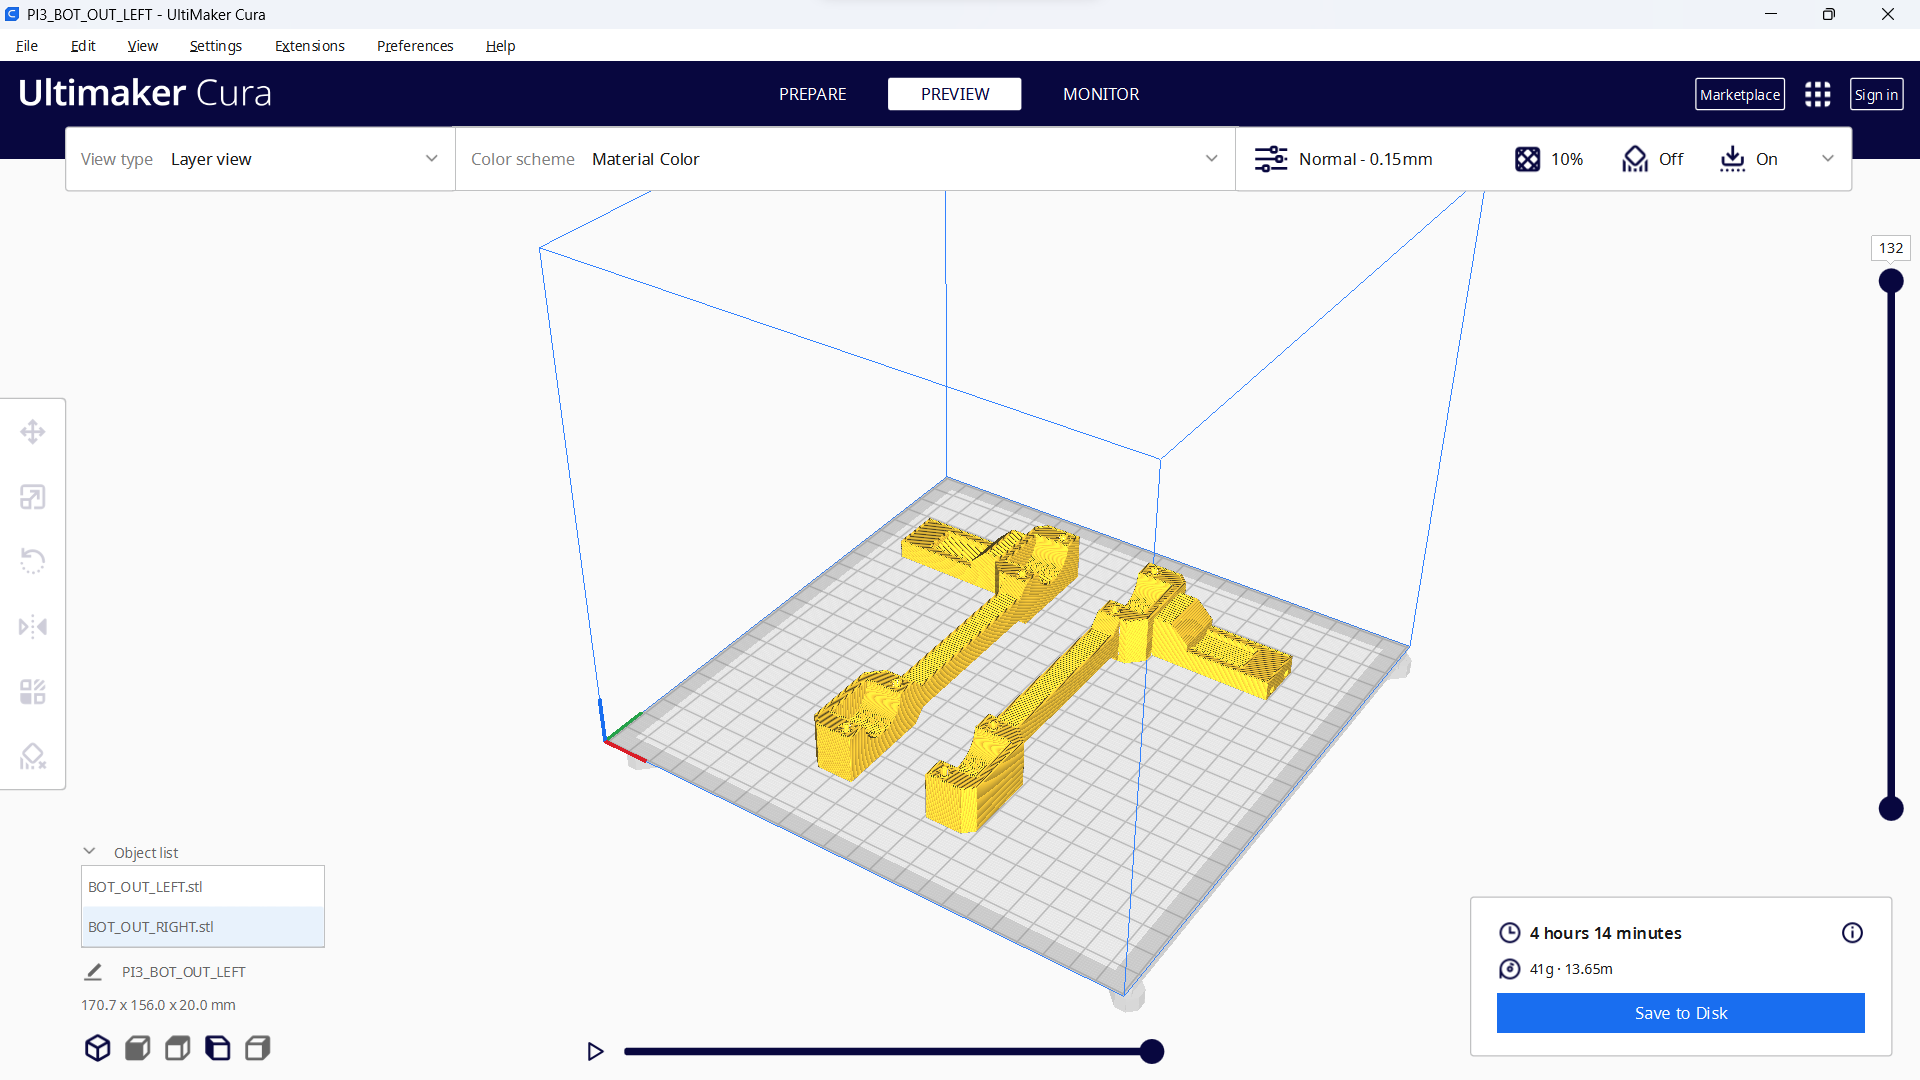Select the Rotate tool in sidebar
1920x1080 pixels.
click(33, 561)
